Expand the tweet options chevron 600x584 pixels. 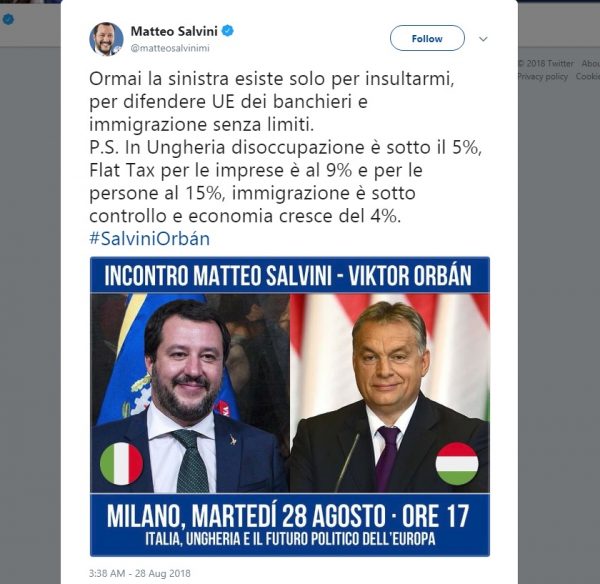[x=483, y=39]
